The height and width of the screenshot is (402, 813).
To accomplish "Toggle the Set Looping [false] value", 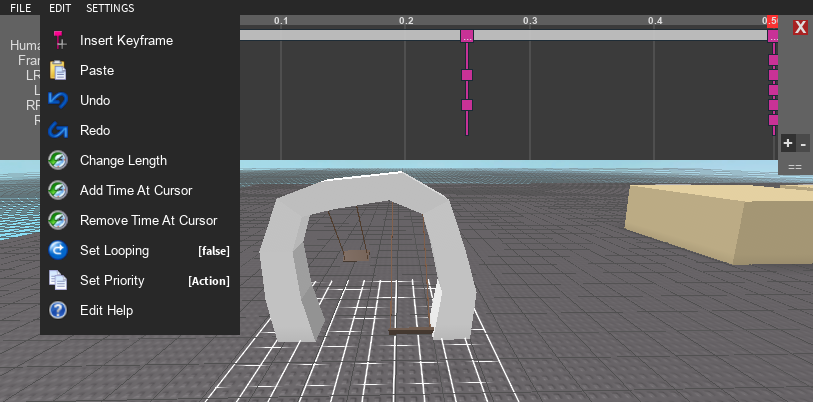I will coord(214,251).
